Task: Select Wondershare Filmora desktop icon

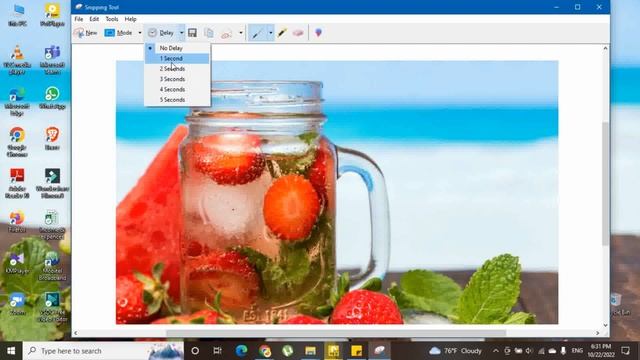Action: (x=52, y=183)
